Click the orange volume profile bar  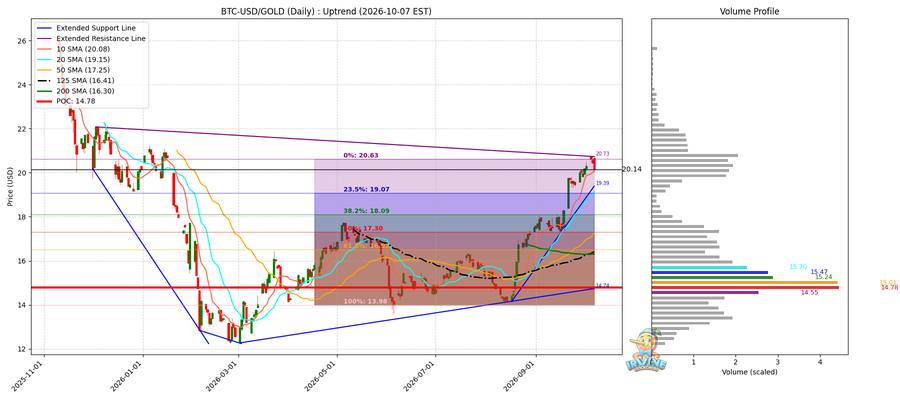click(x=744, y=282)
